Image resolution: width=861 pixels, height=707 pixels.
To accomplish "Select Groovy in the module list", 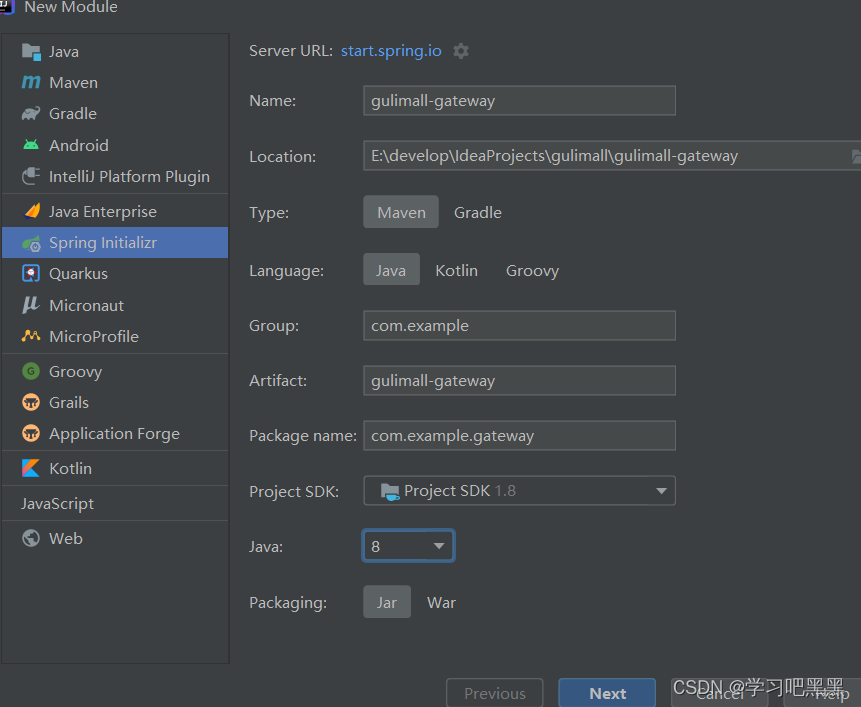I will pyautogui.click(x=115, y=371).
